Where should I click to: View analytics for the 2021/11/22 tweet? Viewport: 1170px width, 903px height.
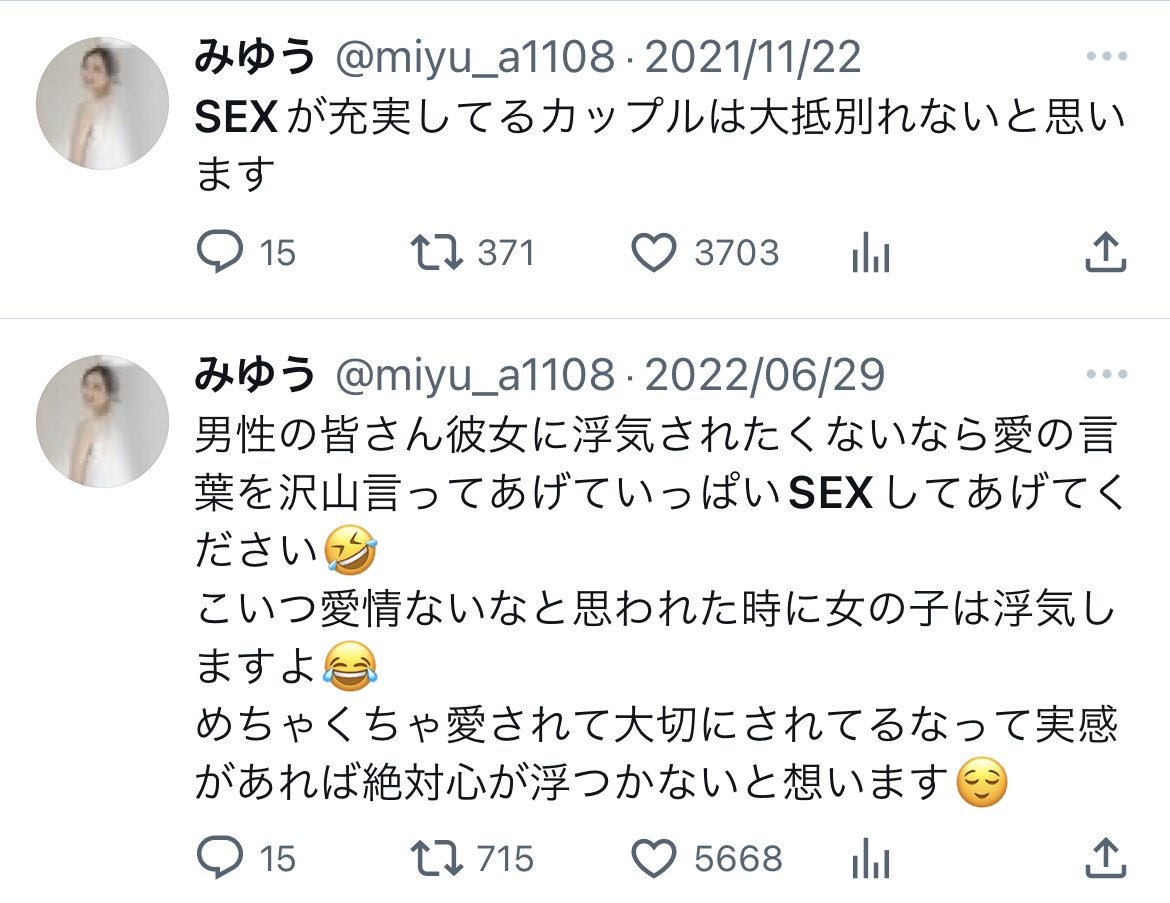pyautogui.click(x=871, y=252)
